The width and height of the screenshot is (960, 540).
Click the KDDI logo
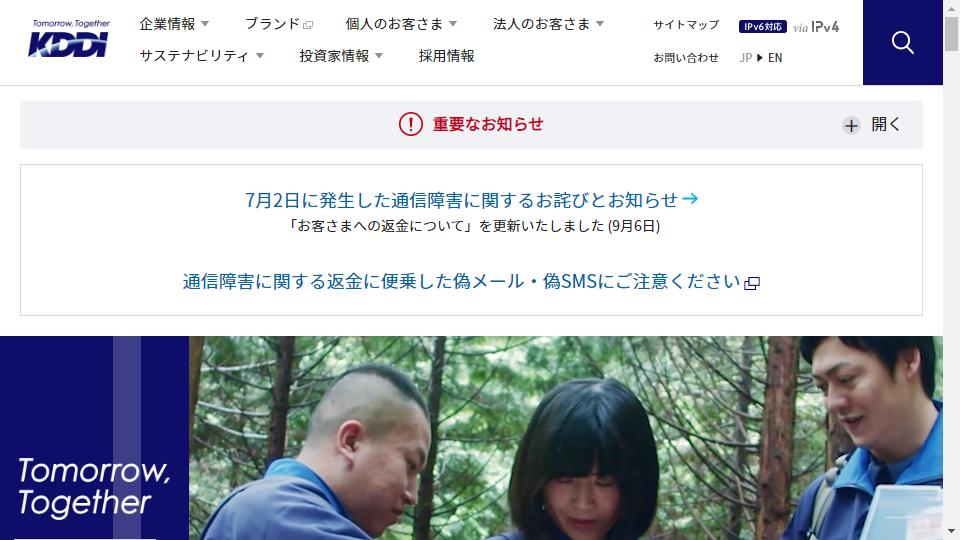pos(70,39)
